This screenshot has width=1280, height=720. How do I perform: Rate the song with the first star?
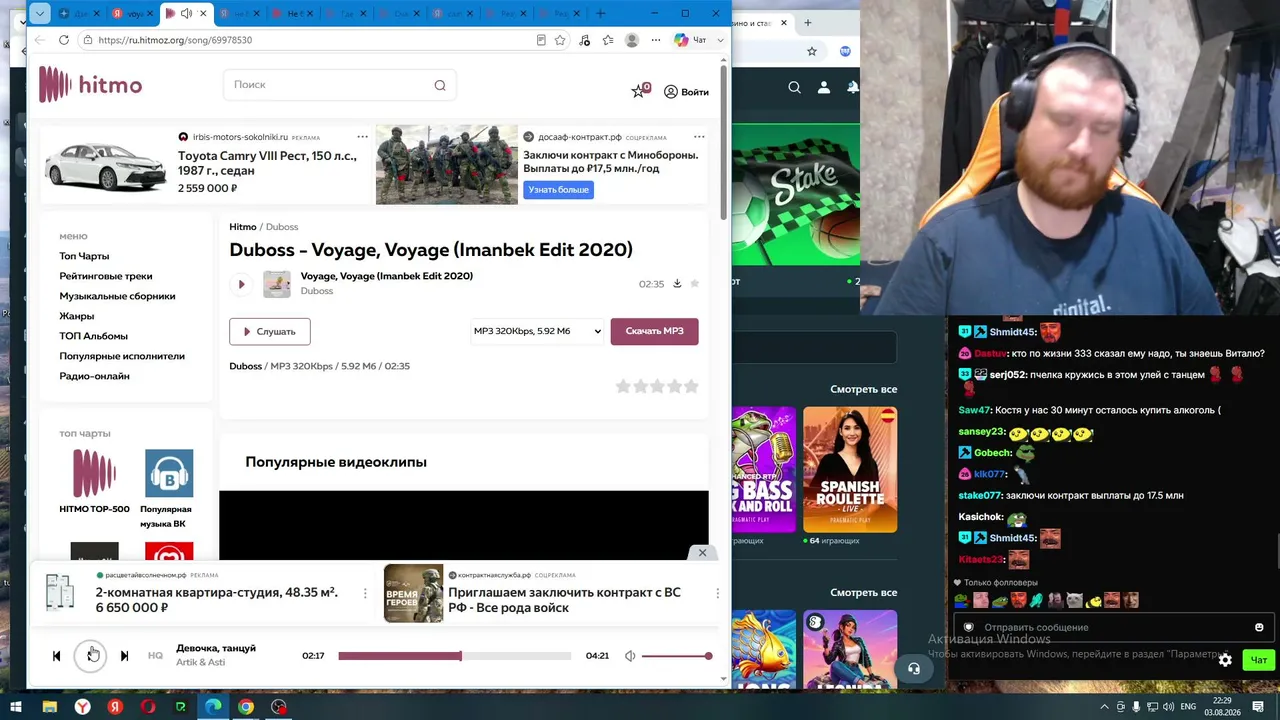pyautogui.click(x=623, y=386)
